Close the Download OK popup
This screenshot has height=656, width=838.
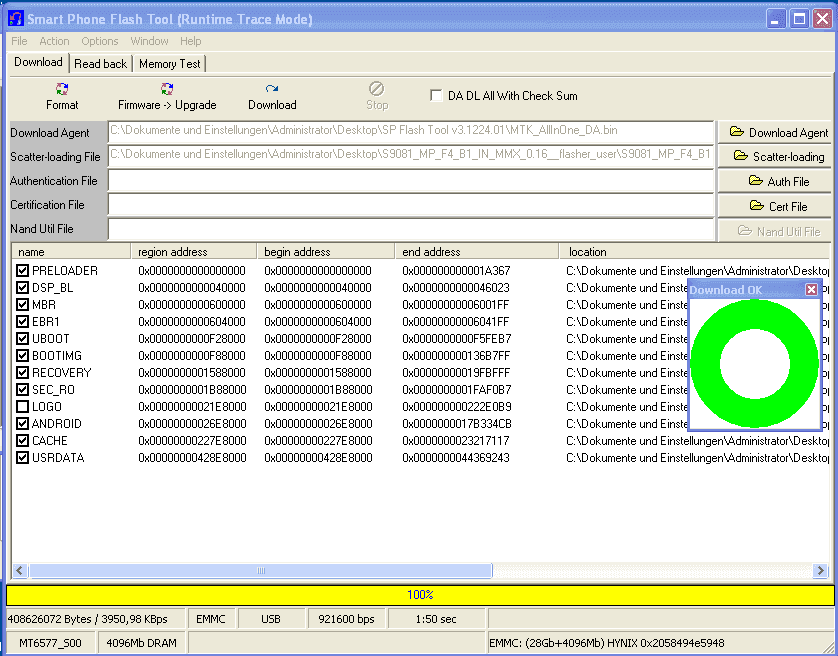[x=811, y=289]
